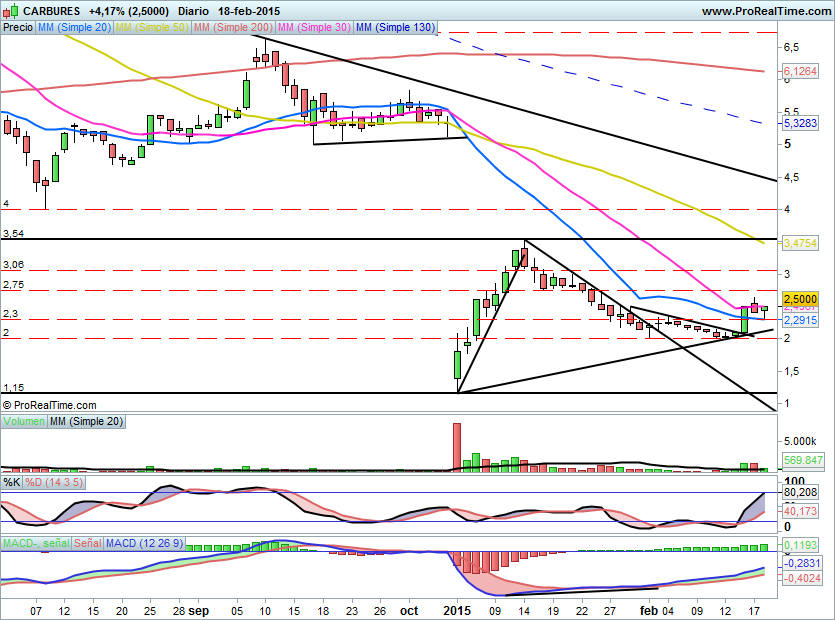The height and width of the screenshot is (620, 835).
Task: Open the www.ProRealTime.com link
Action: pyautogui.click(x=766, y=11)
